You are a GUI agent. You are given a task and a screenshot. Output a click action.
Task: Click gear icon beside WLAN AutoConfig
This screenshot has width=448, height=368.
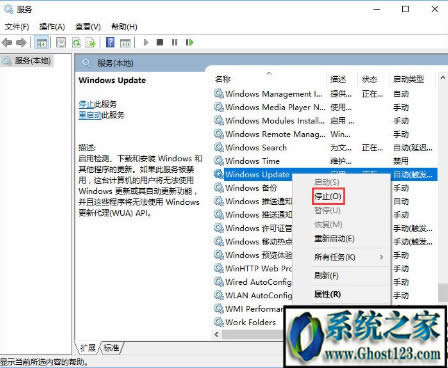coord(219,295)
